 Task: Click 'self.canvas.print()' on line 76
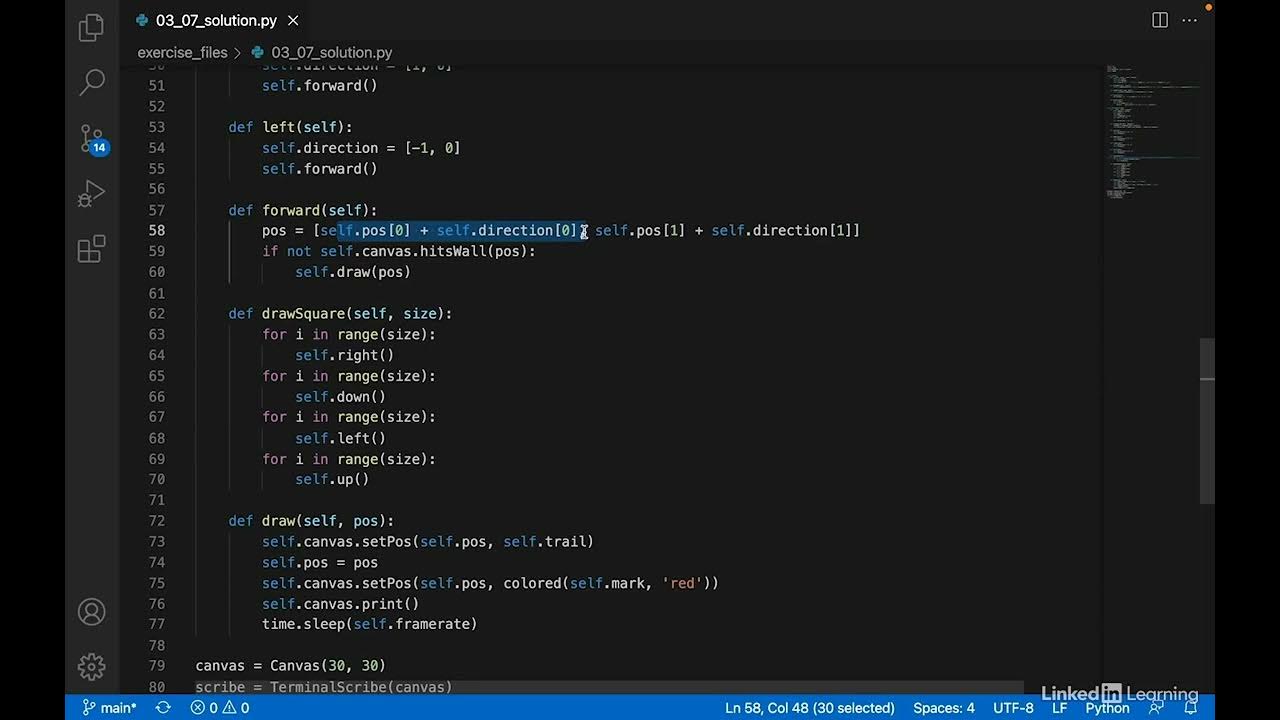340,604
